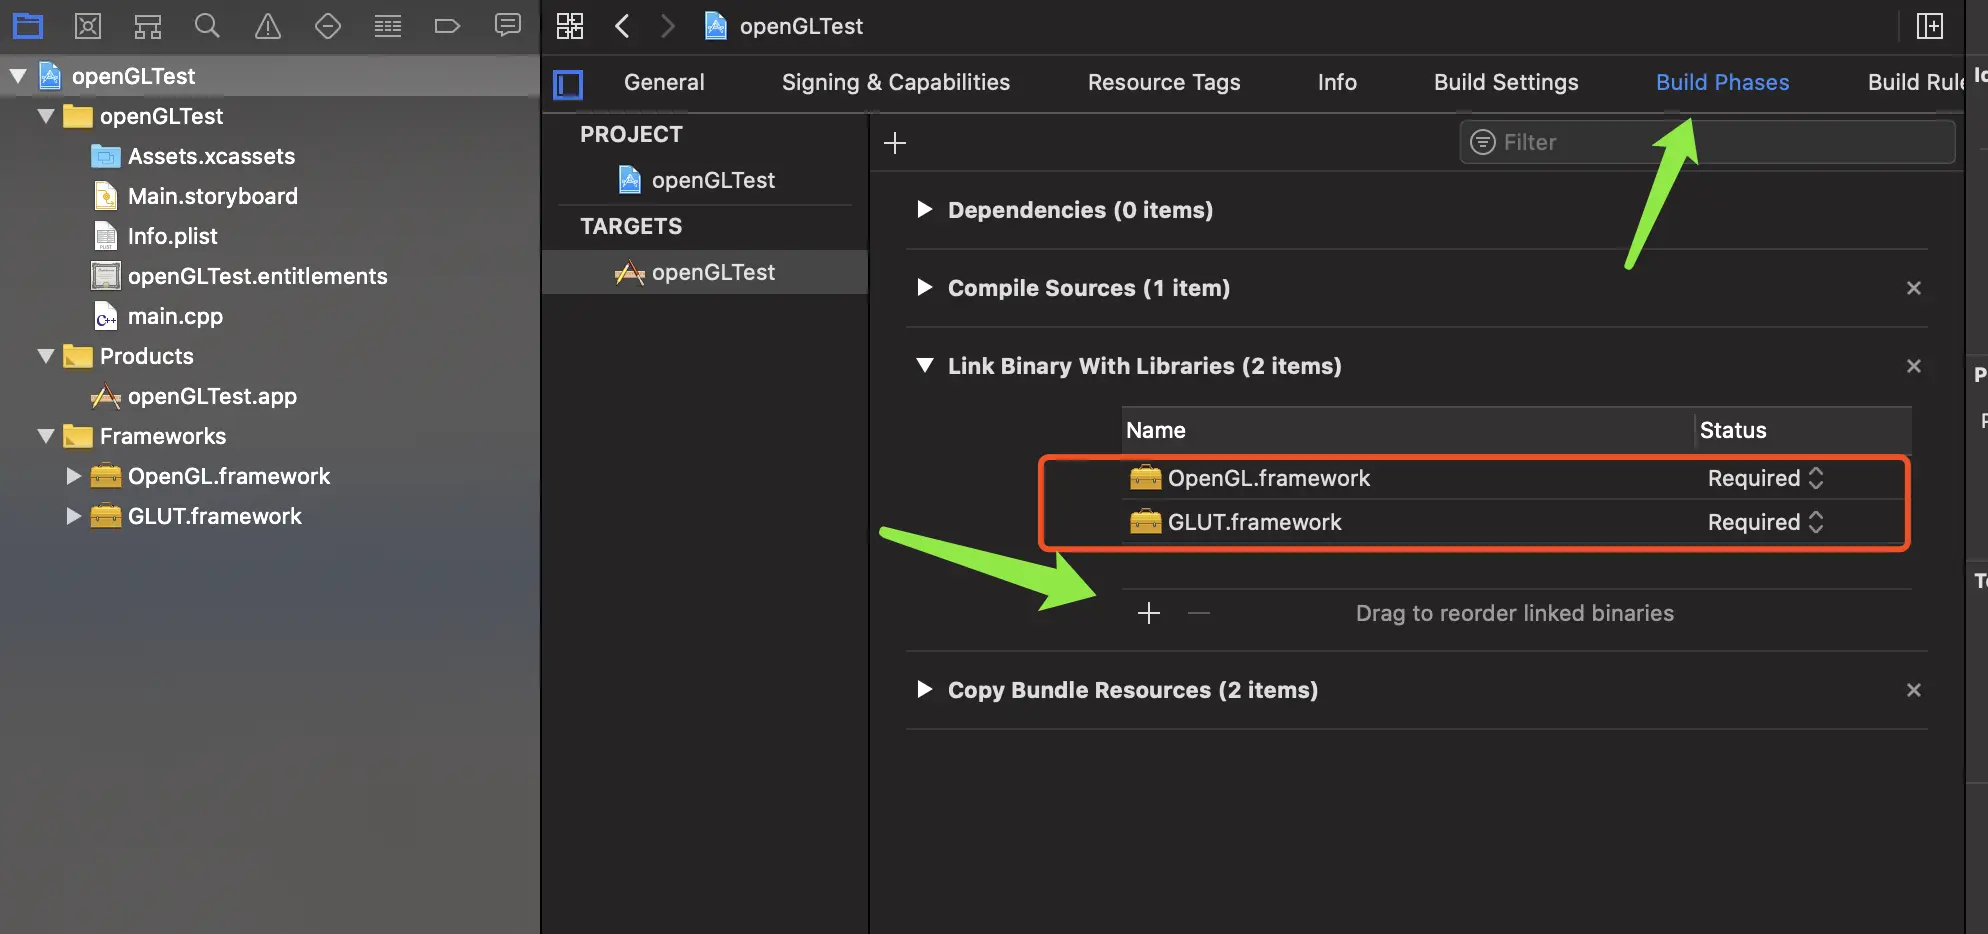Screen dimensions: 1988x934
Task: Open the Find navigator magnifier icon
Action: click(x=207, y=26)
